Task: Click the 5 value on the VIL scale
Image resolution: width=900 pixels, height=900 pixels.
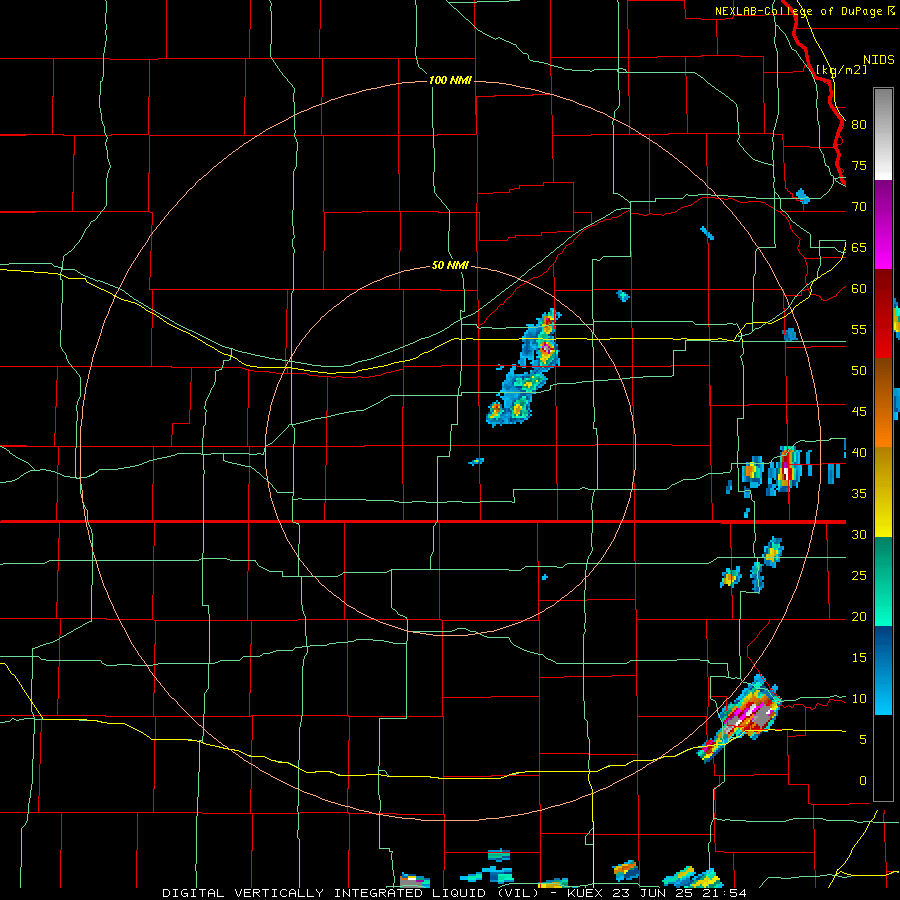Action: tap(863, 739)
